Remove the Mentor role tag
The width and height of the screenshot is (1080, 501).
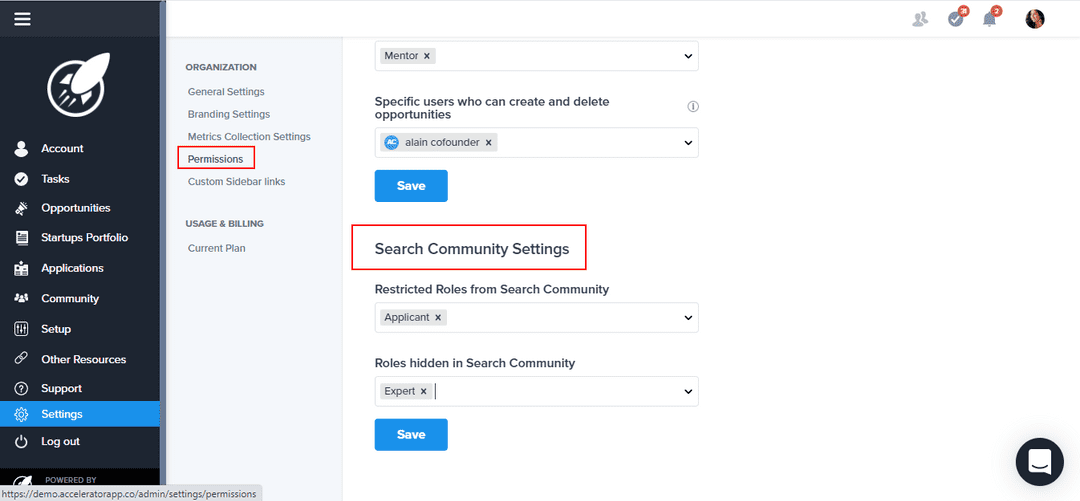(x=427, y=56)
